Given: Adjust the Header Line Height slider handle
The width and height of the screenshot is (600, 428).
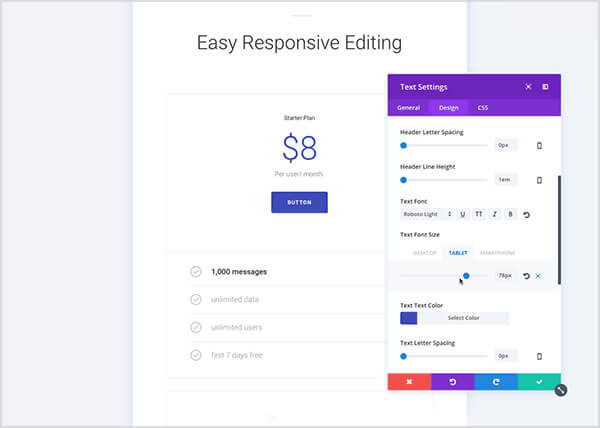Looking at the screenshot, I should pos(403,180).
